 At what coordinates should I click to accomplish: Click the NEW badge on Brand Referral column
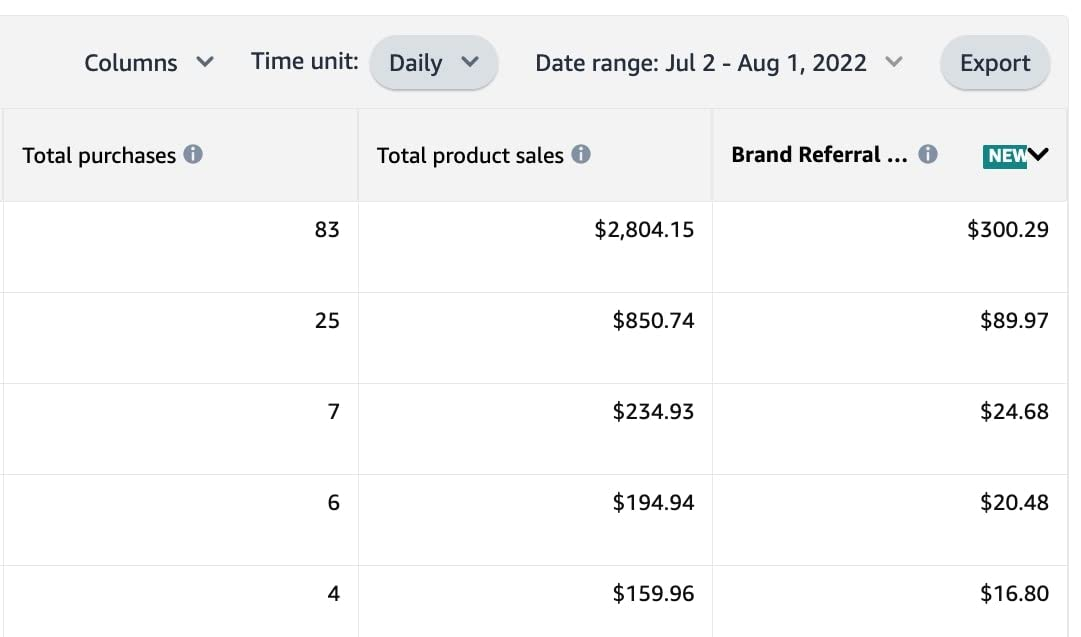(x=1005, y=156)
